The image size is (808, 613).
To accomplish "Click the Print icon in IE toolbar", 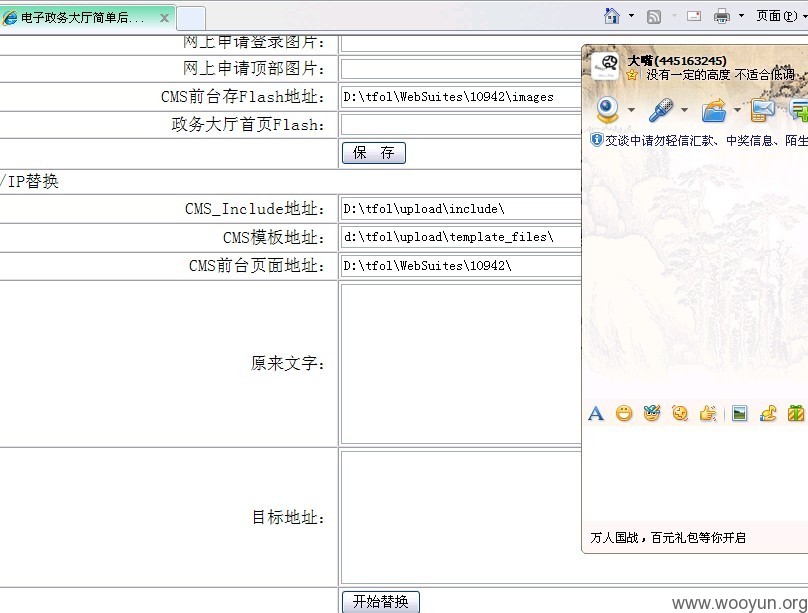I will [722, 16].
